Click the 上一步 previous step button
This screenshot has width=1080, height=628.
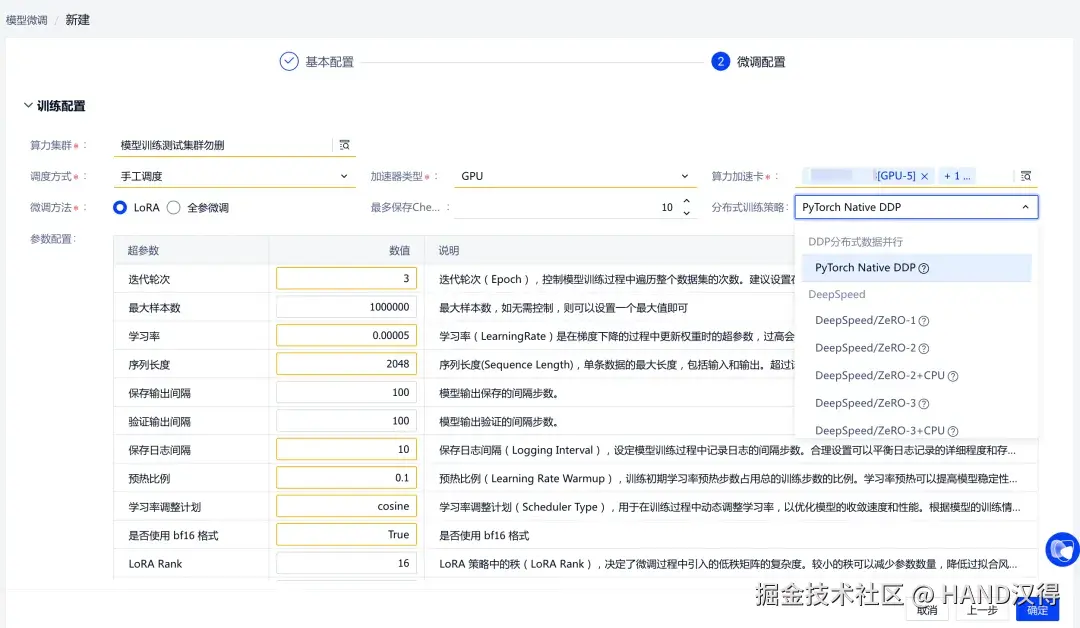click(x=982, y=610)
